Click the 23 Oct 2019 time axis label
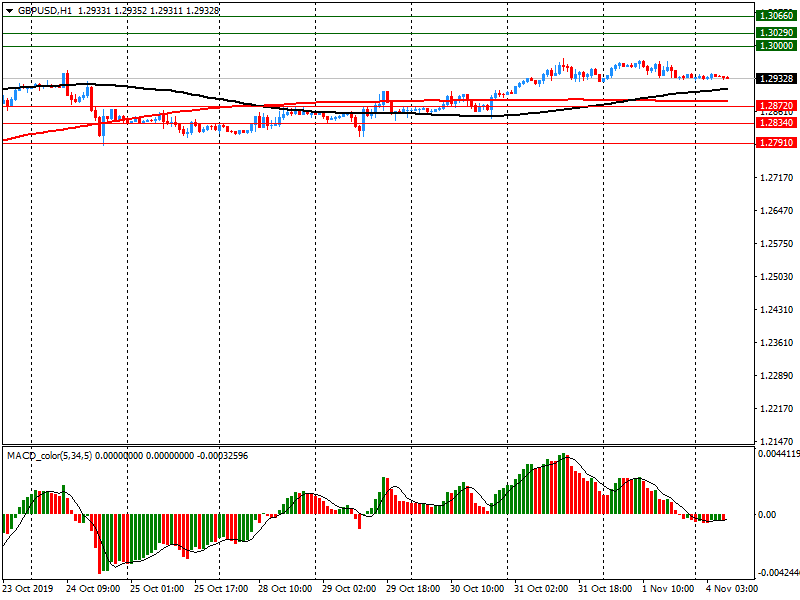Viewport: 800px width, 600px height. tap(28, 589)
